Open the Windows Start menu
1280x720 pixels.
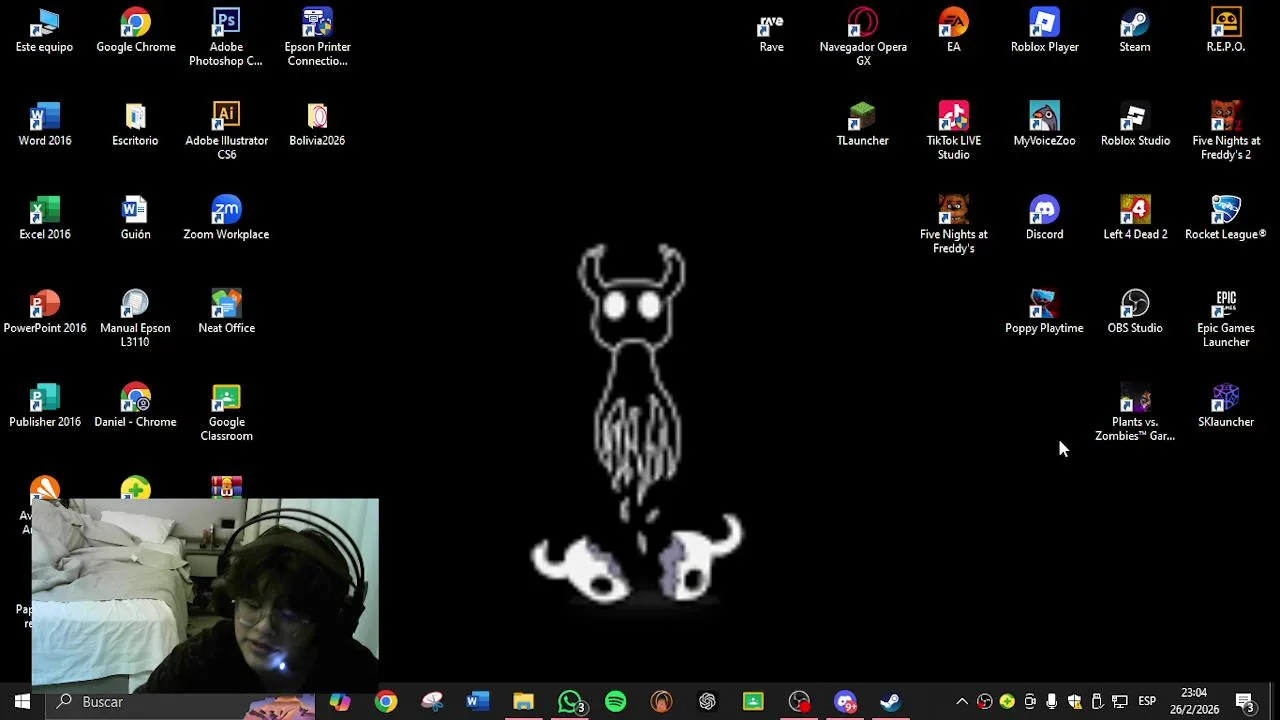[22, 702]
